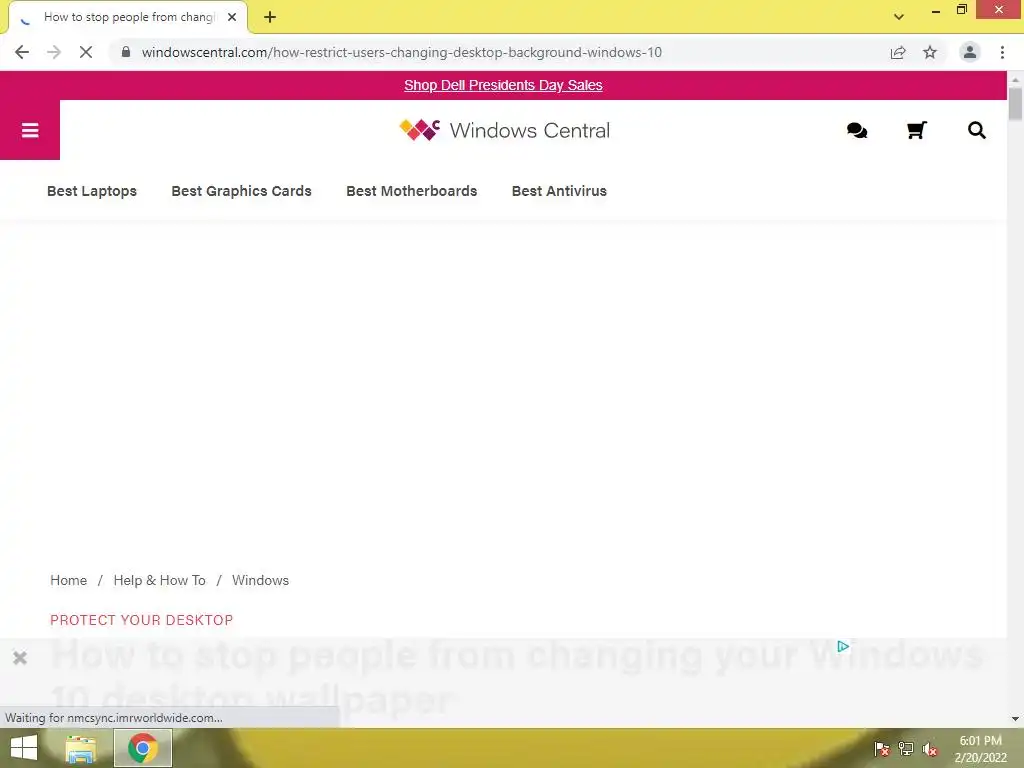Image resolution: width=1024 pixels, height=768 pixels.
Task: Dismiss the bottom ad with the X
Action: tap(20, 658)
